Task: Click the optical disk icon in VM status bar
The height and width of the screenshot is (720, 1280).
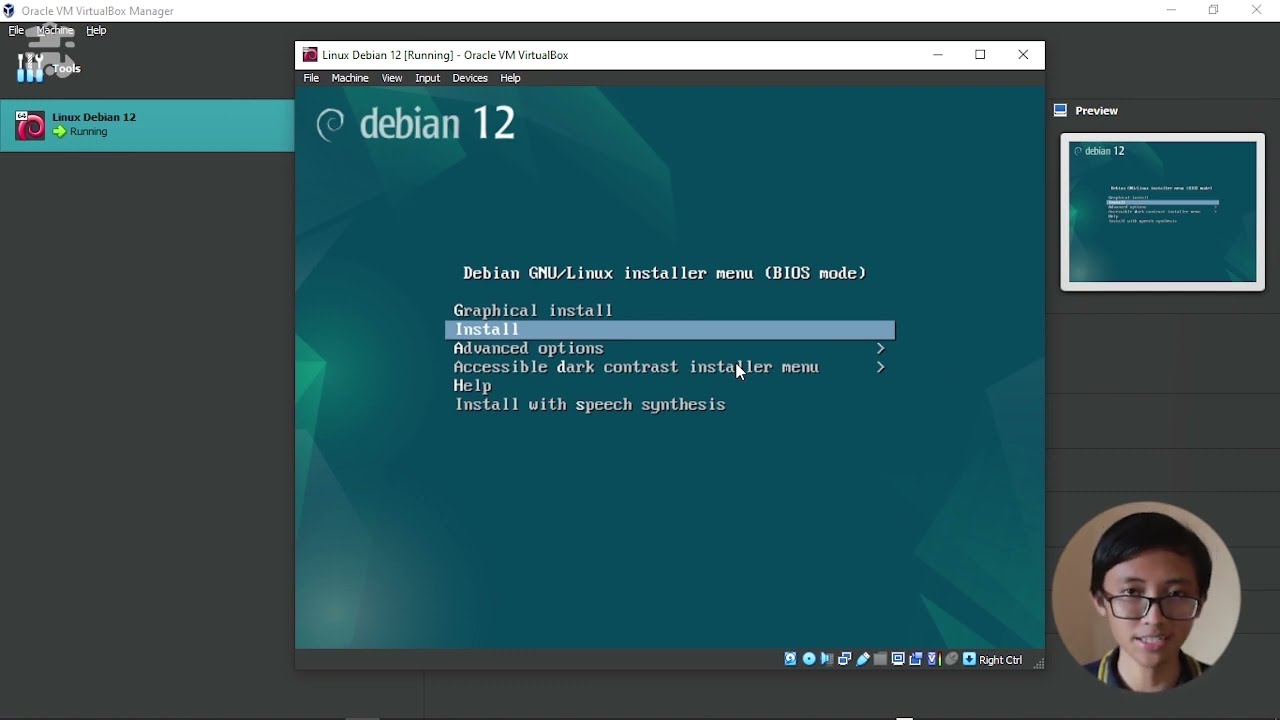Action: [x=809, y=659]
